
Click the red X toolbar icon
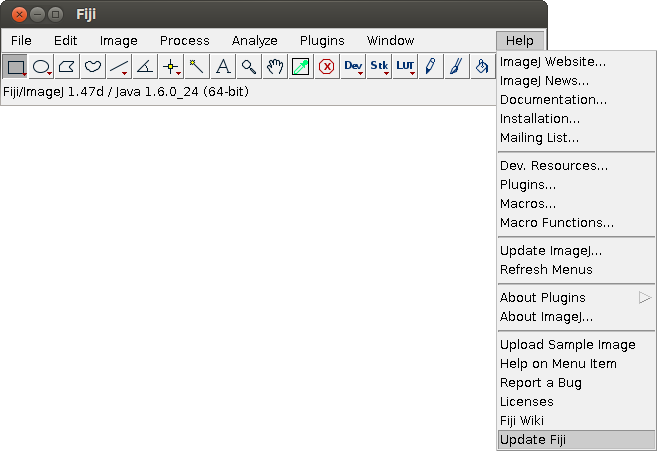pyautogui.click(x=327, y=66)
